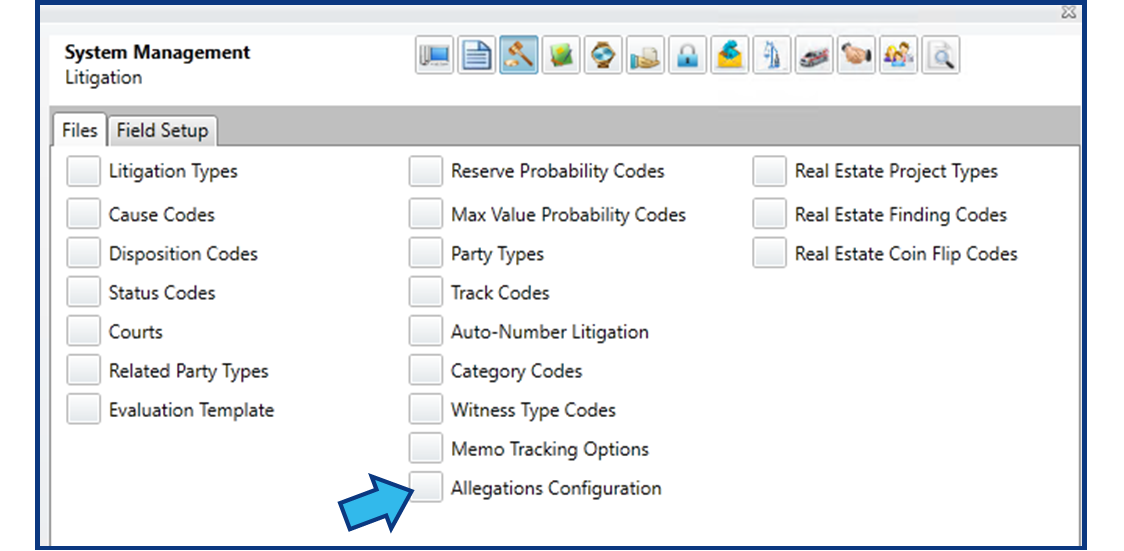Open the Disposition Codes button
The image size is (1124, 551).
(83, 254)
